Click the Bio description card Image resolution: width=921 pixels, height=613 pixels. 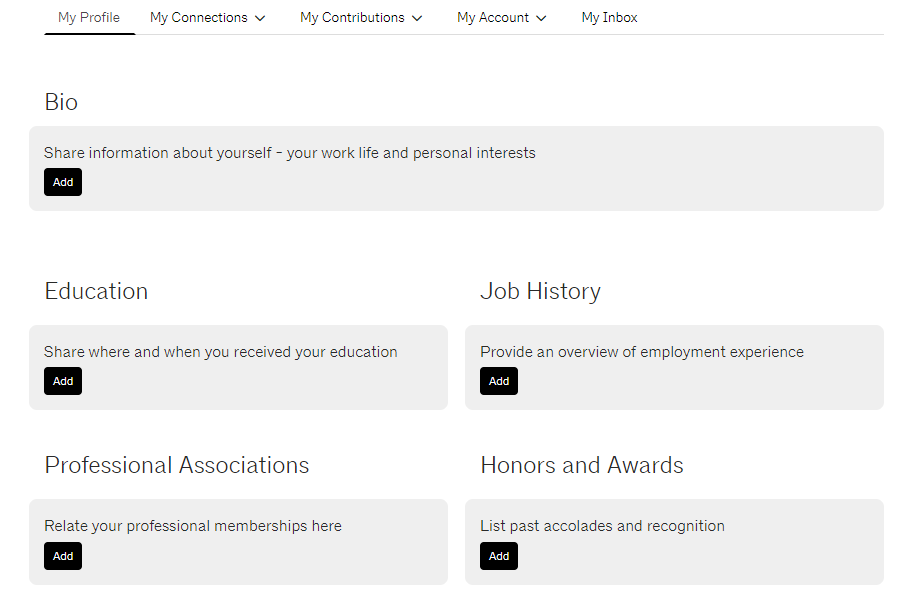290,152
